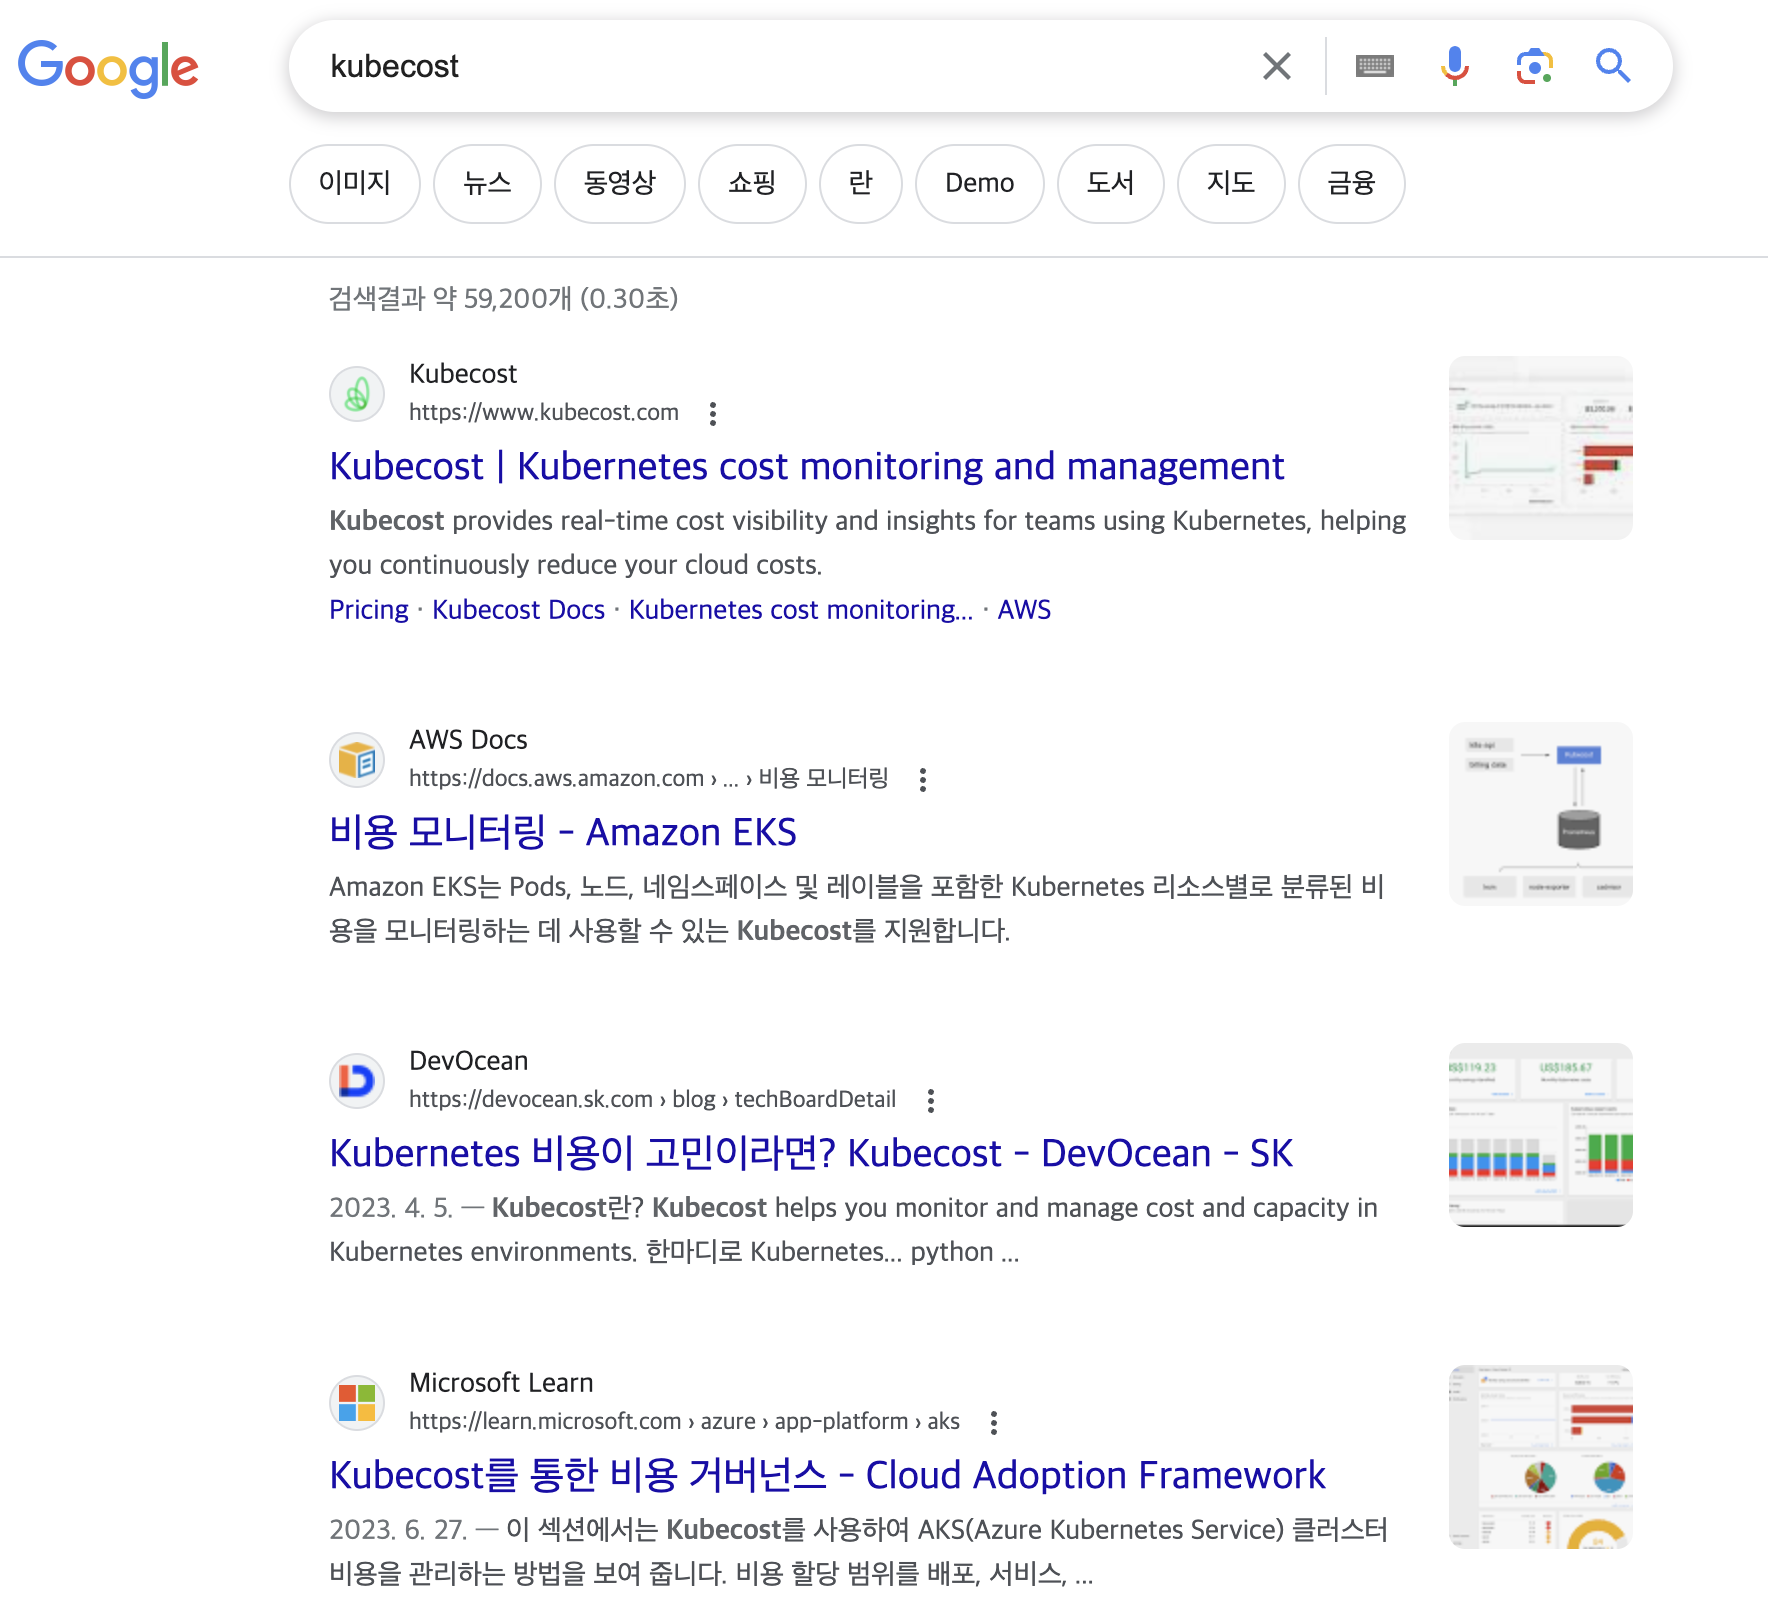1768x1612 pixels.
Task: Select the 쇼핑 filter tab
Action: [x=752, y=183]
